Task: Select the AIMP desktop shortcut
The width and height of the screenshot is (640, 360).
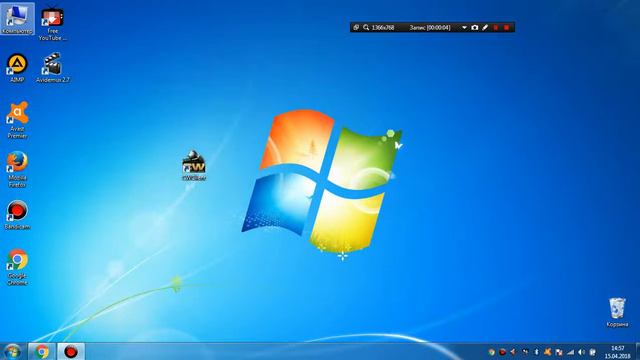Action: [17, 68]
